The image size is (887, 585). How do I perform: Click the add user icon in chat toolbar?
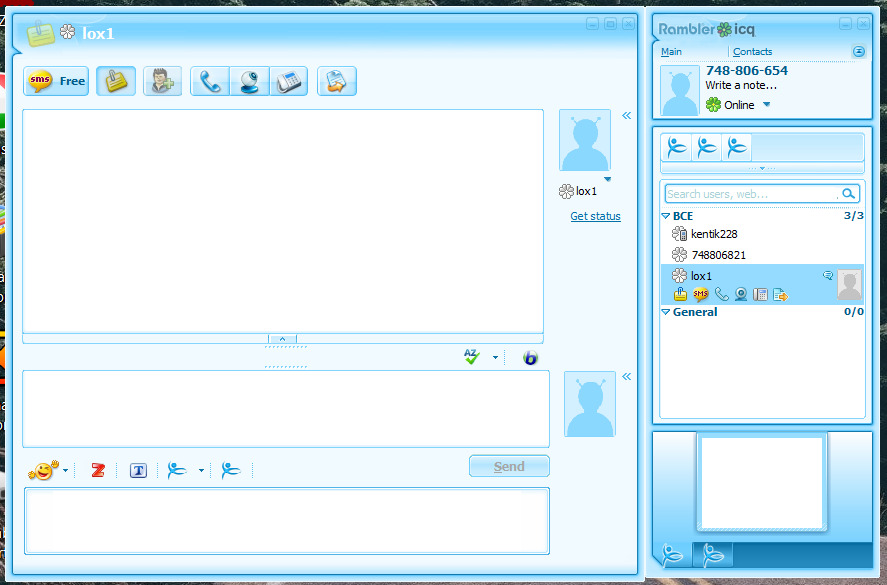[x=162, y=81]
